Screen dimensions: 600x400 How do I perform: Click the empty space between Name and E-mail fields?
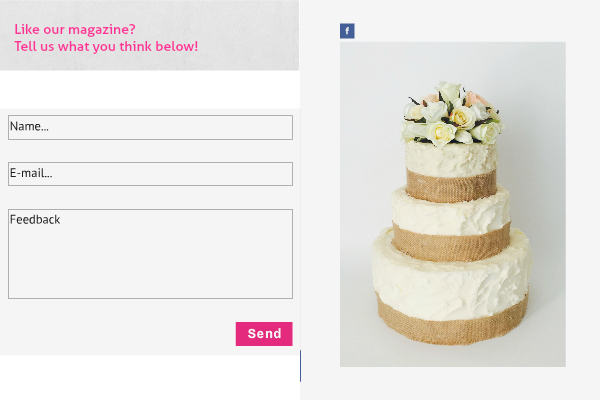click(x=150, y=151)
